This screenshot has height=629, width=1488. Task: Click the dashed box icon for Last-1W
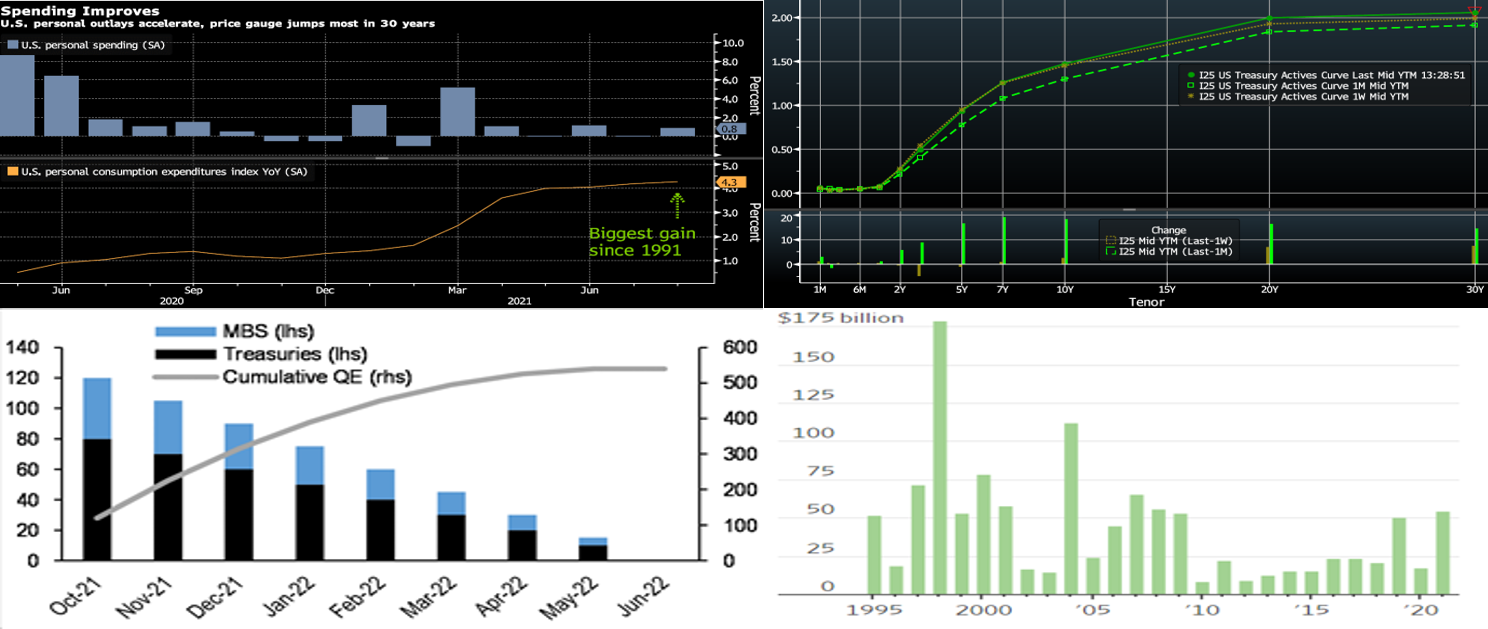click(x=1110, y=241)
